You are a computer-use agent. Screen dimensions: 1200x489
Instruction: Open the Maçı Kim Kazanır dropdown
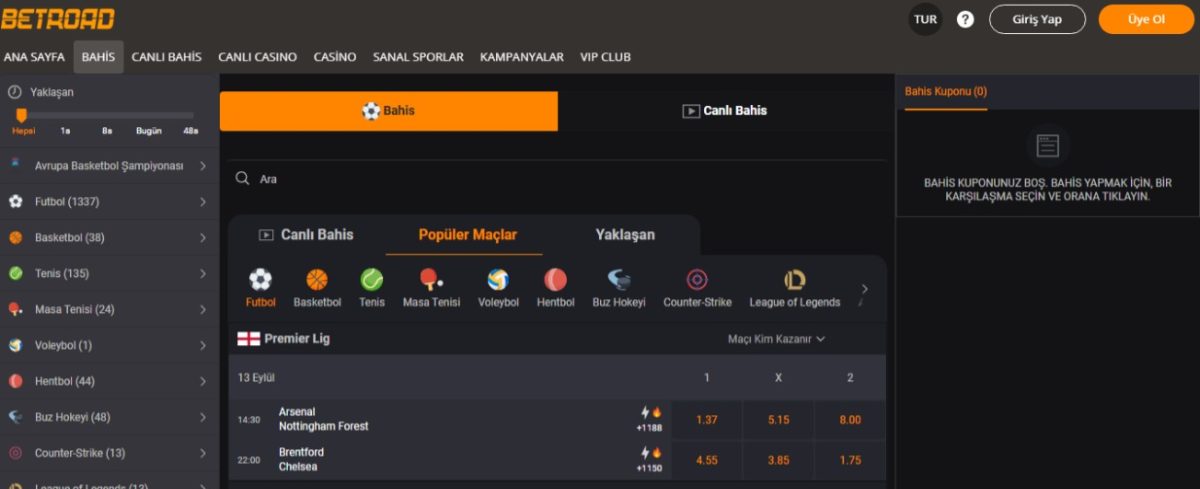(776, 339)
